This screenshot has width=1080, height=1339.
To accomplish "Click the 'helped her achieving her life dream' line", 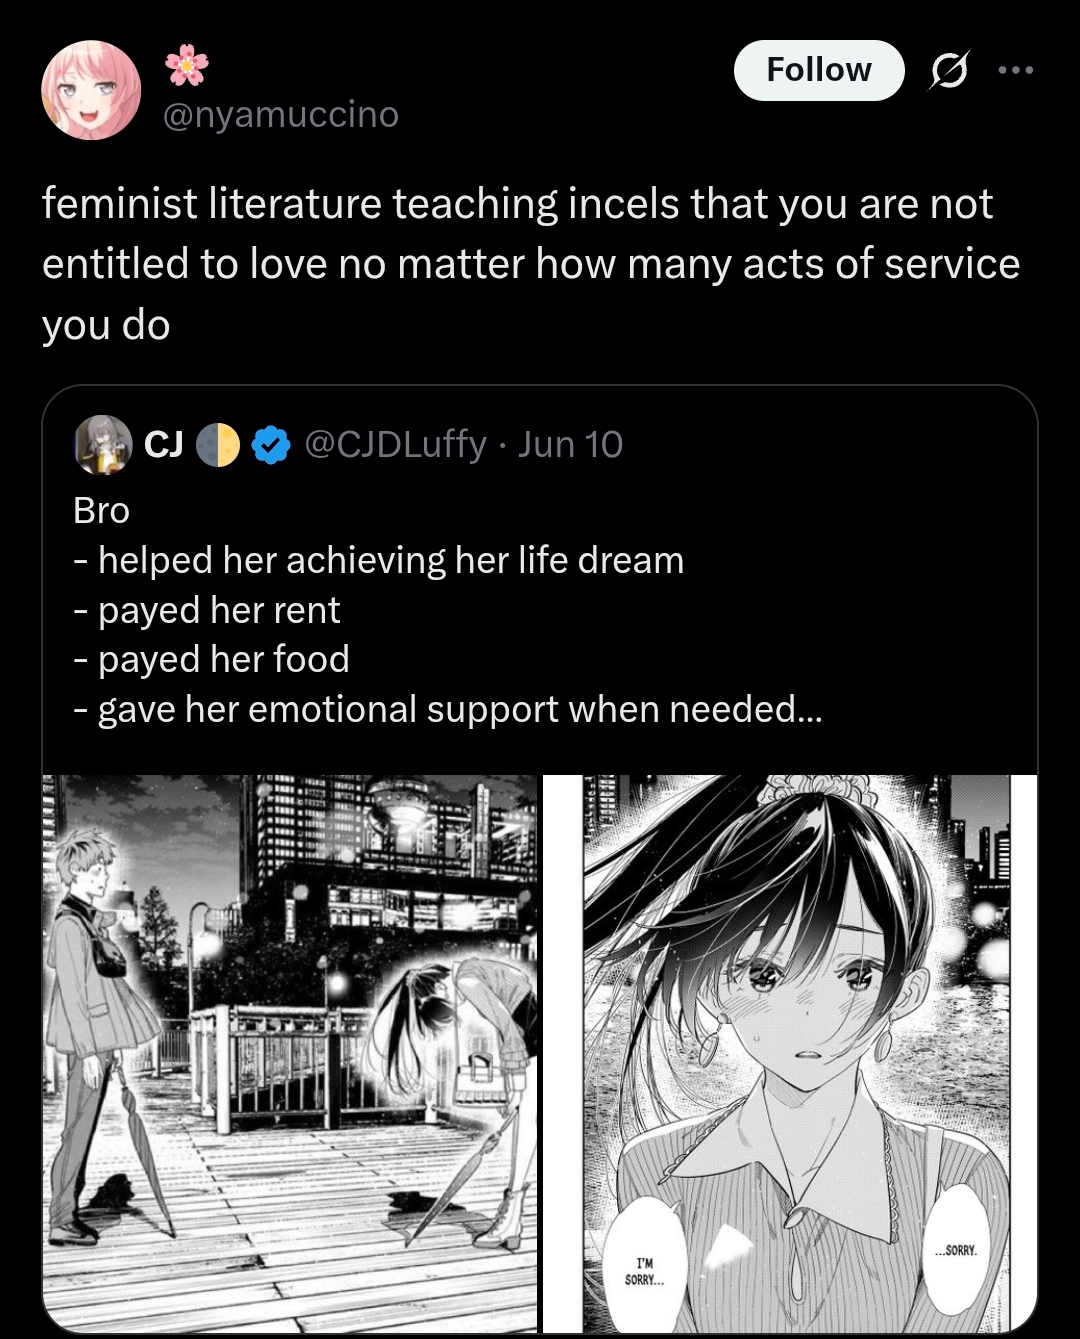I will coord(379,560).
